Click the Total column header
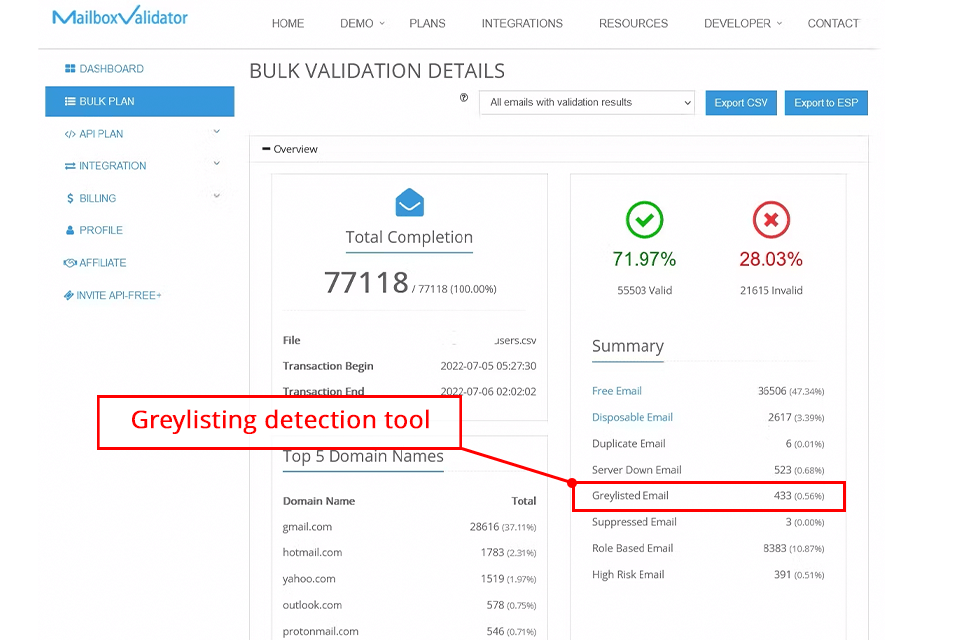Image resolution: width=960 pixels, height=640 pixels. click(x=524, y=501)
